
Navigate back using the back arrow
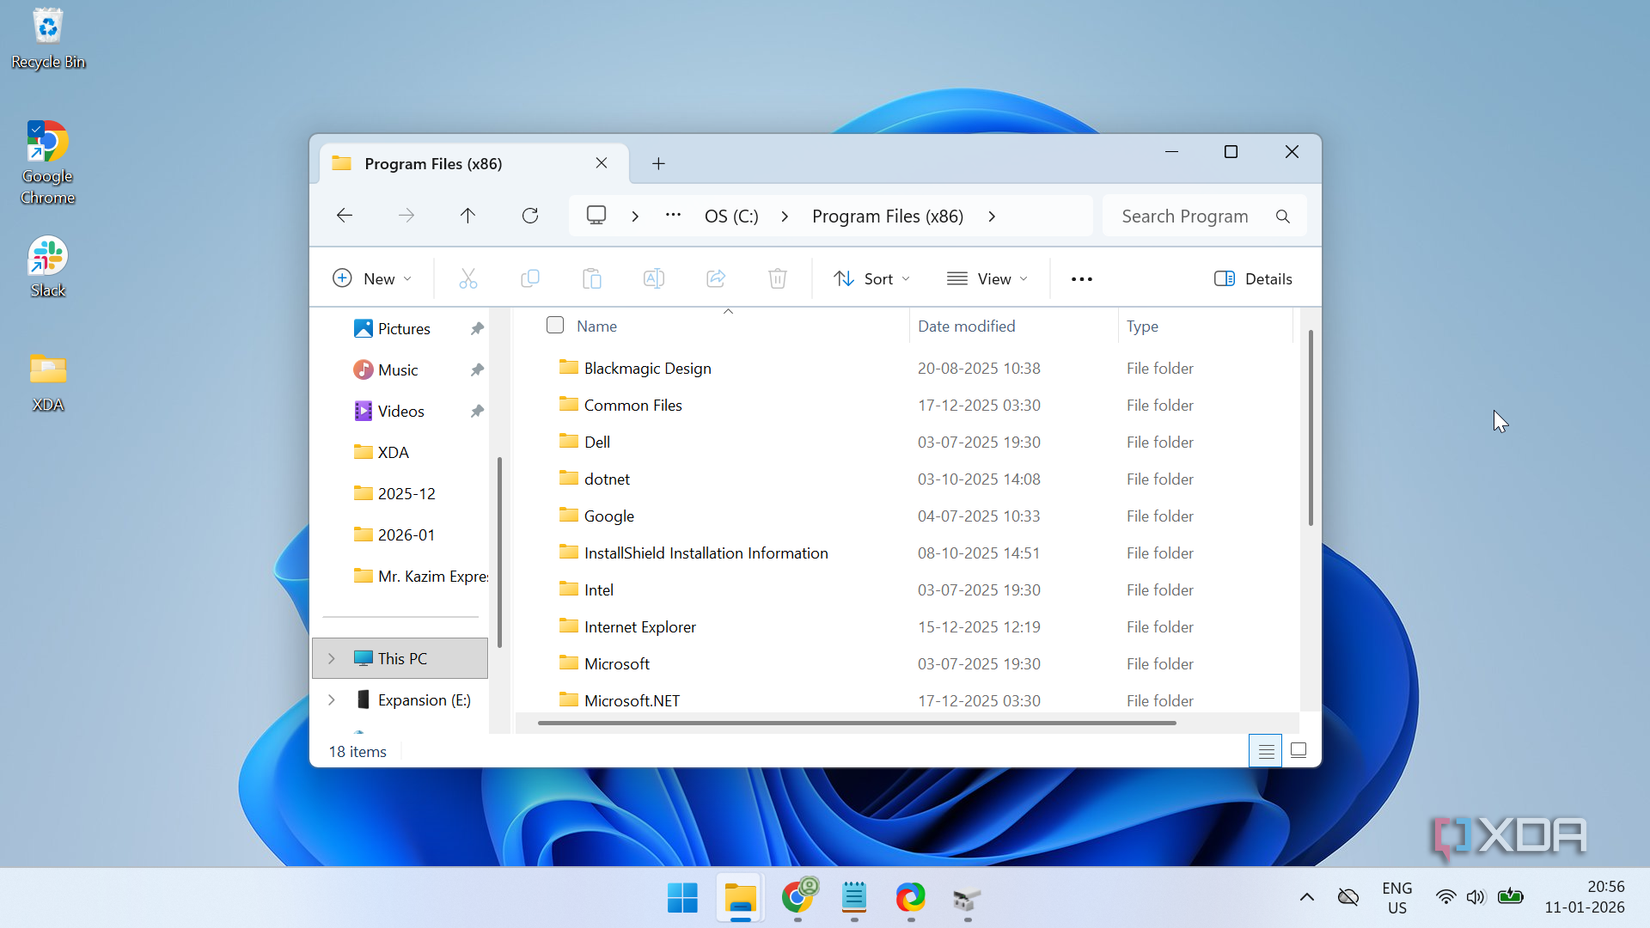pos(344,215)
